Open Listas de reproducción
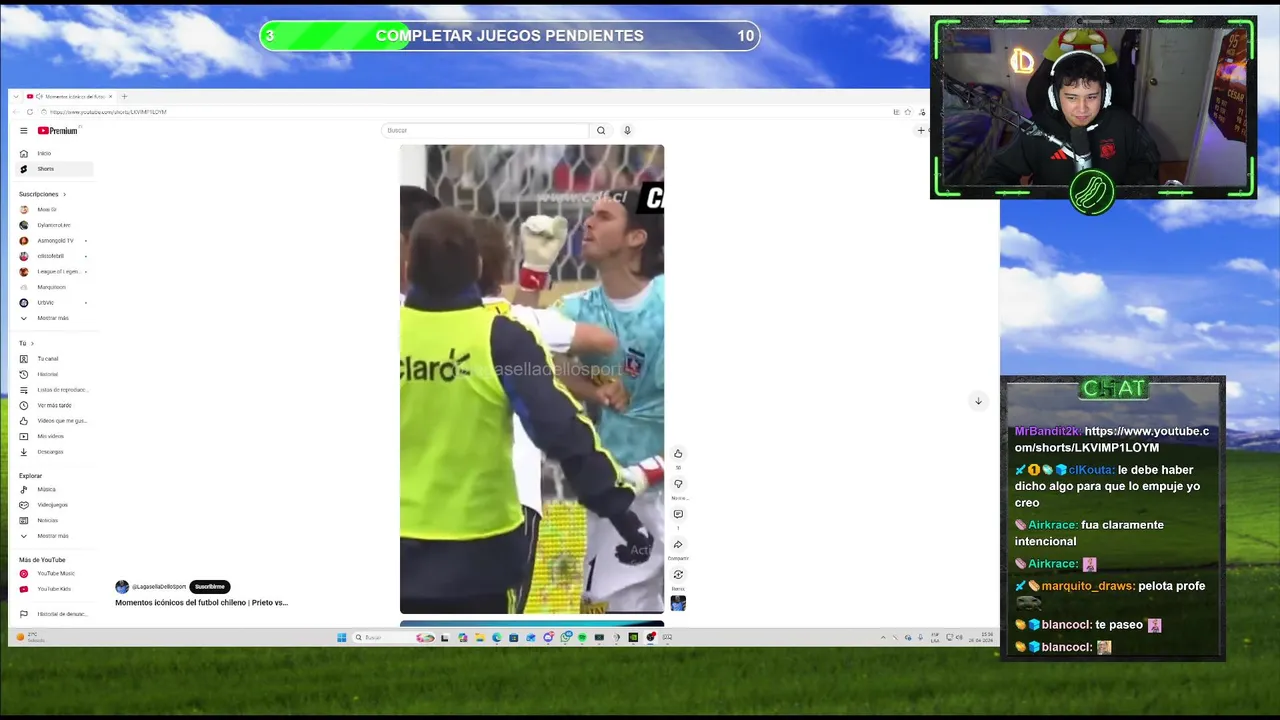 pos(55,390)
